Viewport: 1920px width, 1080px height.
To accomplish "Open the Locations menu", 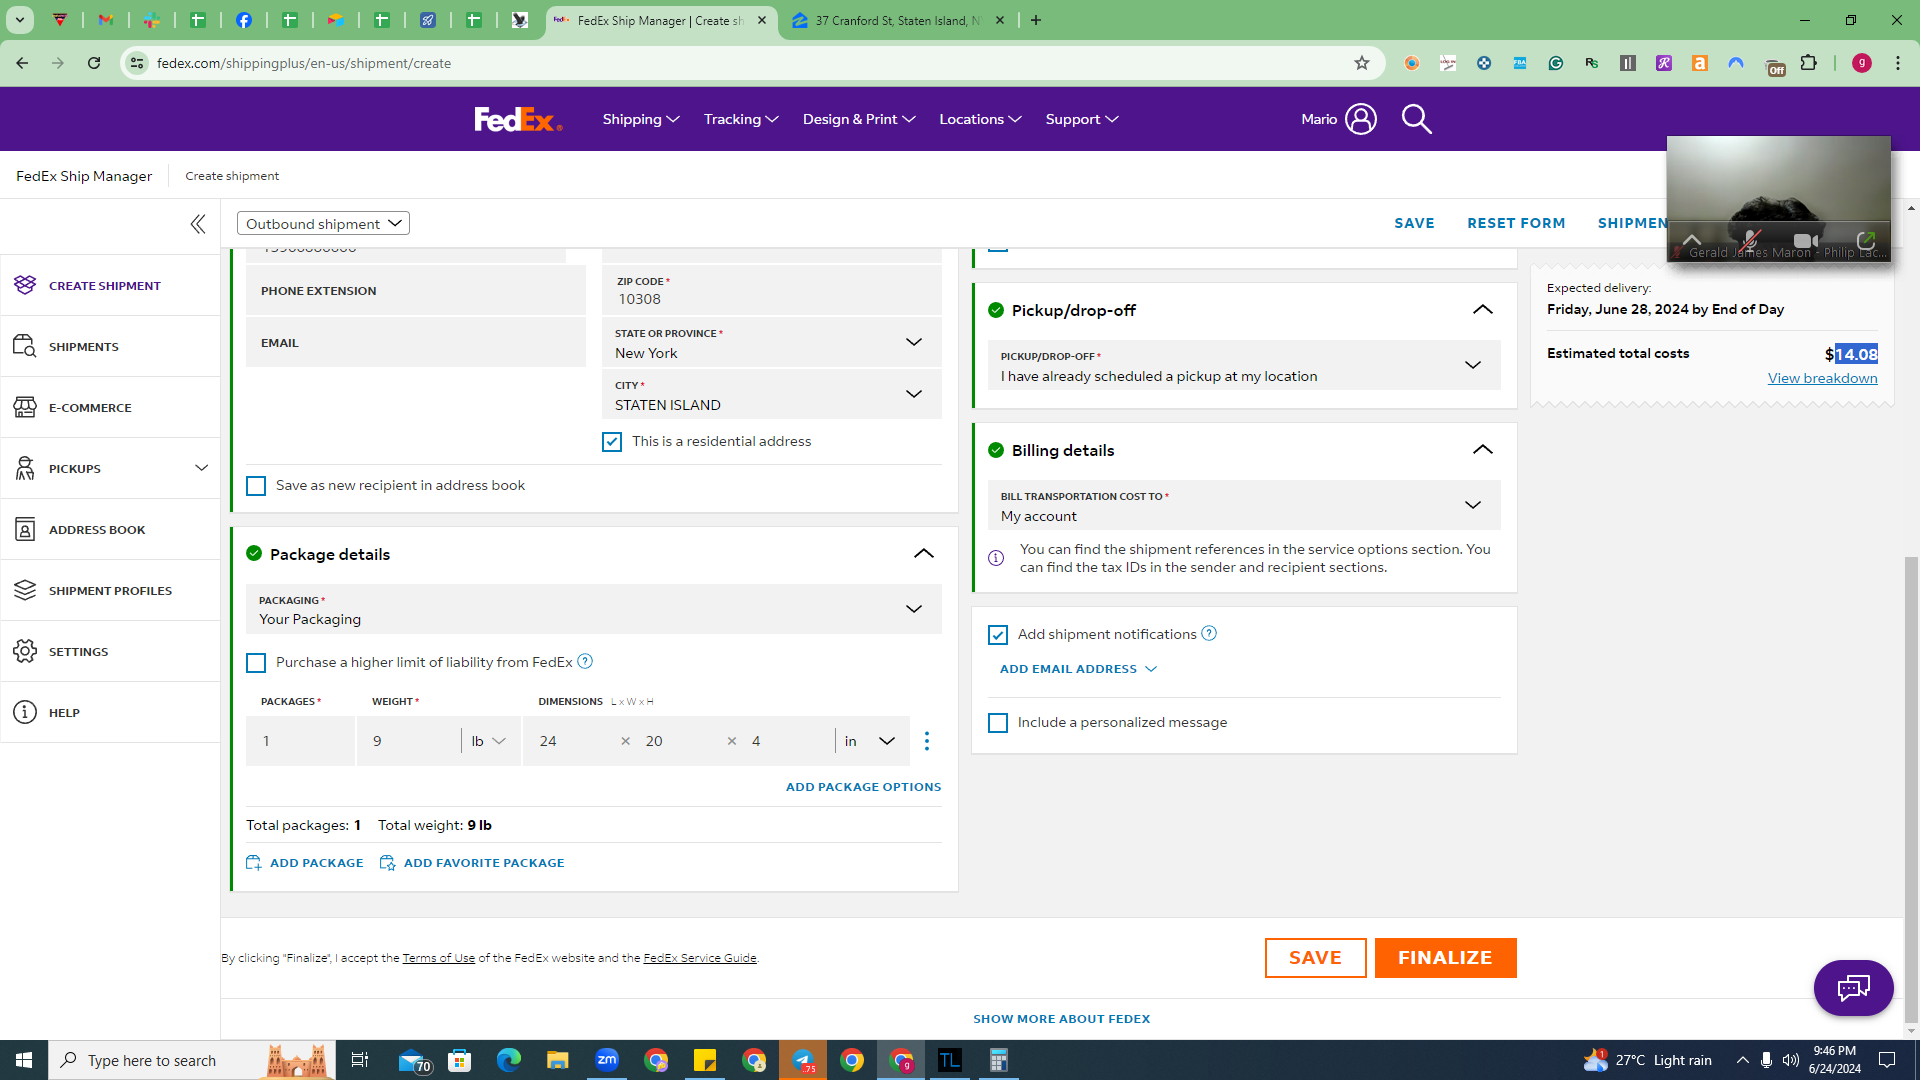I will [980, 119].
